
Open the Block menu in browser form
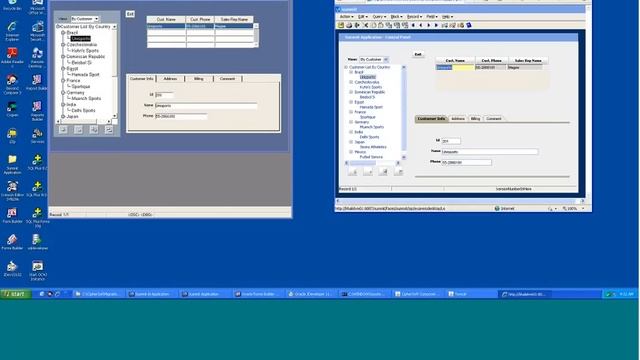tap(396, 17)
